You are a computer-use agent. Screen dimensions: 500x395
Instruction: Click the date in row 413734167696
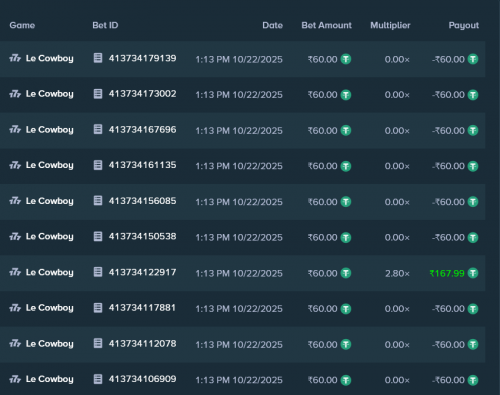[239, 130]
